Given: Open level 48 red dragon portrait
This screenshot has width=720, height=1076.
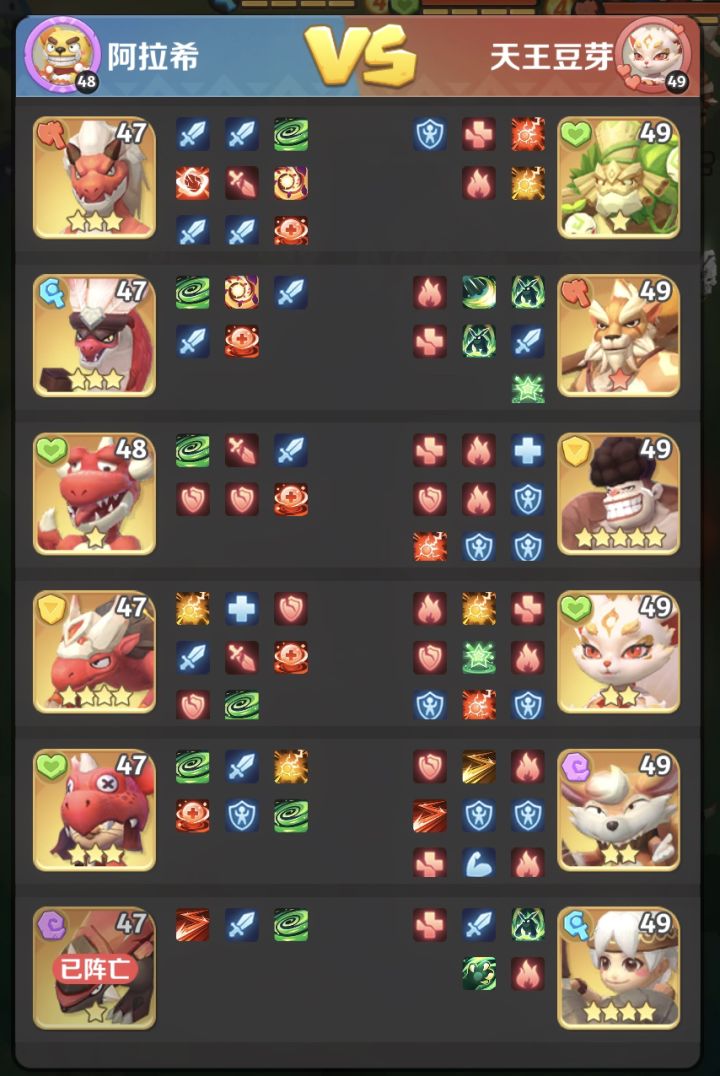Looking at the screenshot, I should coord(95,493).
